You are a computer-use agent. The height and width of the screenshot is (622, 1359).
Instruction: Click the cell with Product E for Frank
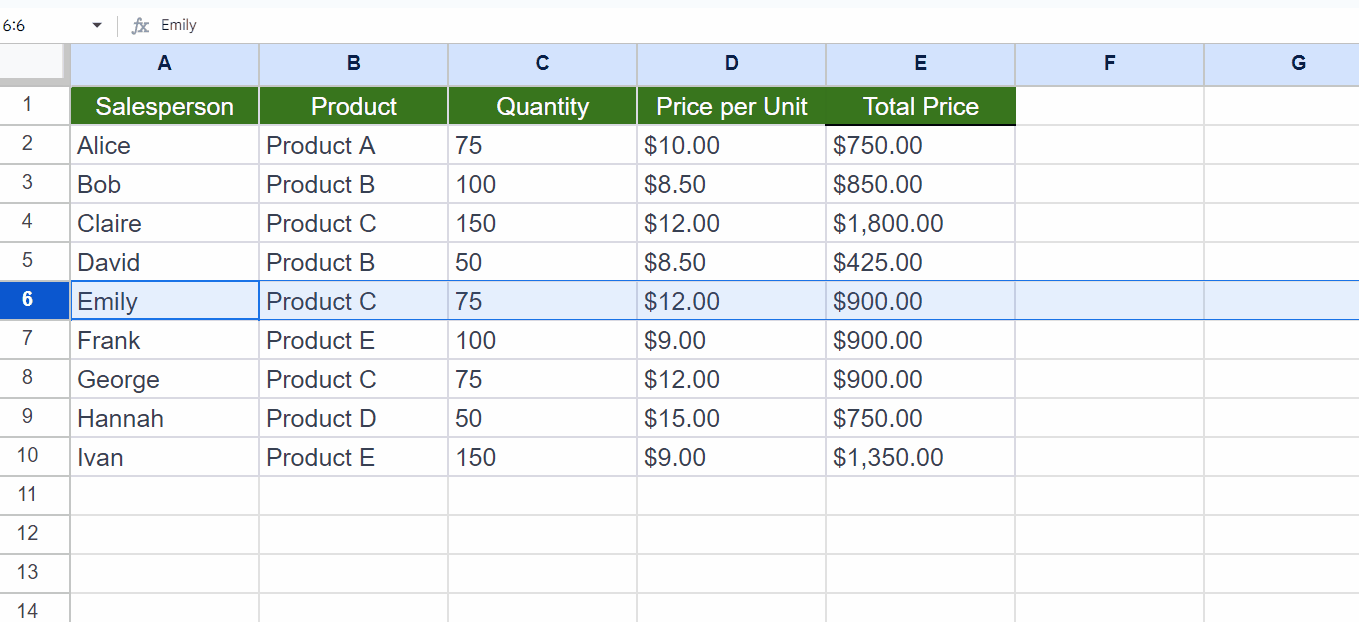pyautogui.click(x=353, y=340)
